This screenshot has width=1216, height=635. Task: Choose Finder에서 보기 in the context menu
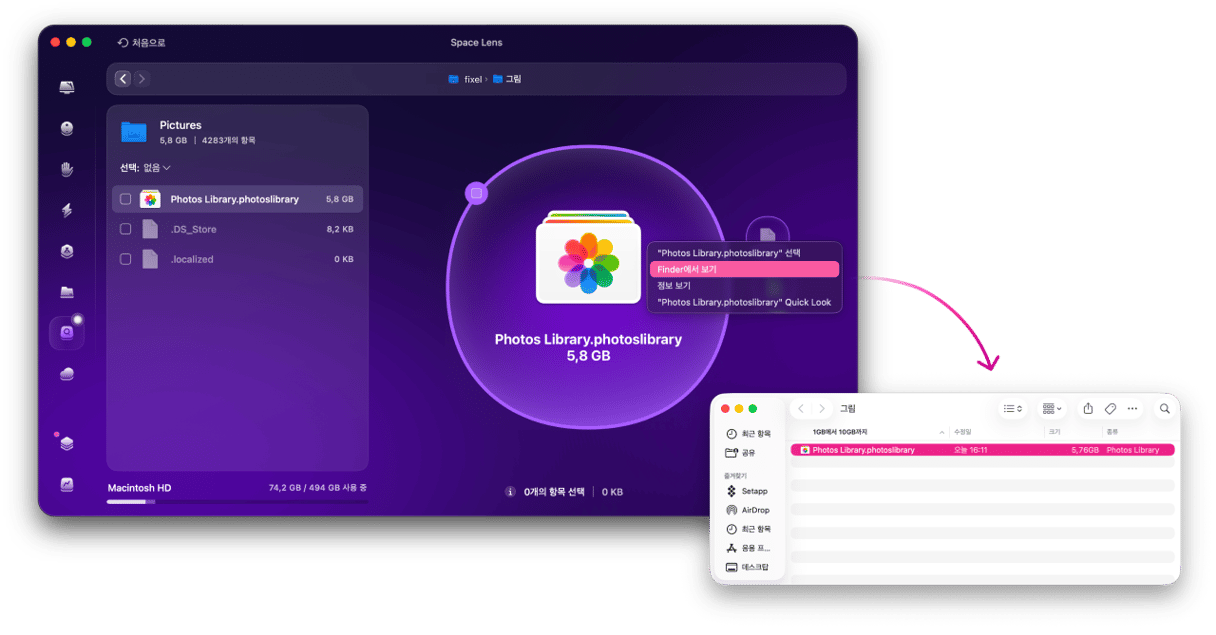[x=744, y=270]
